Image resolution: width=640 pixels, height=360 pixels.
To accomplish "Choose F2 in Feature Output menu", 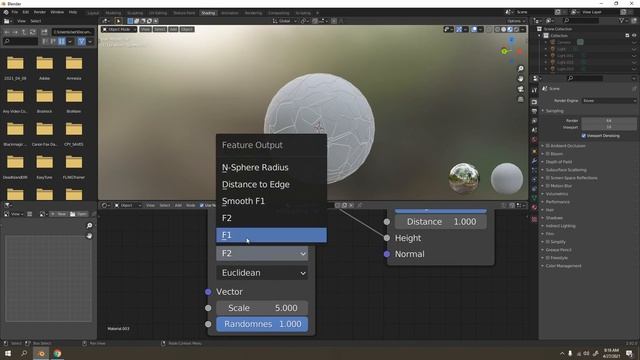I will tap(271, 218).
